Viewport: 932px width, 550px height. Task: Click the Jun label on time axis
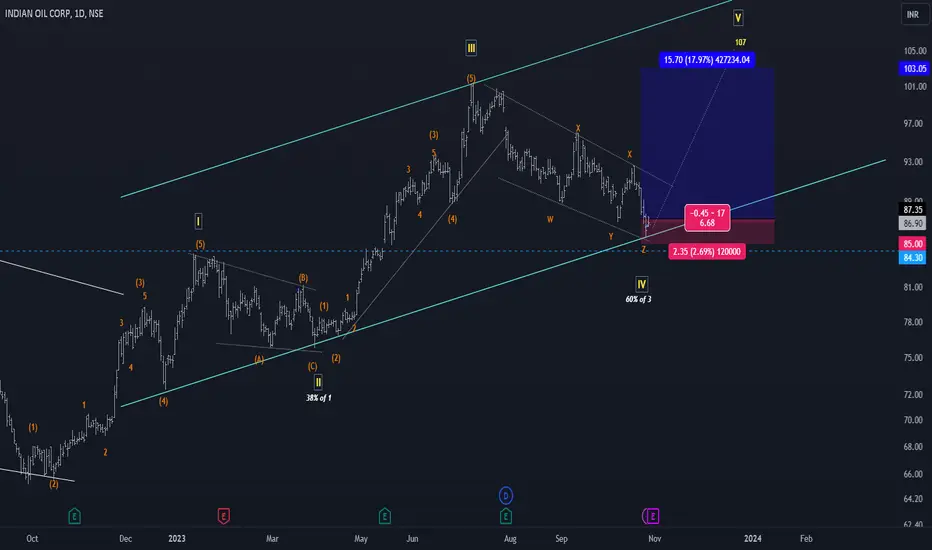coord(413,538)
